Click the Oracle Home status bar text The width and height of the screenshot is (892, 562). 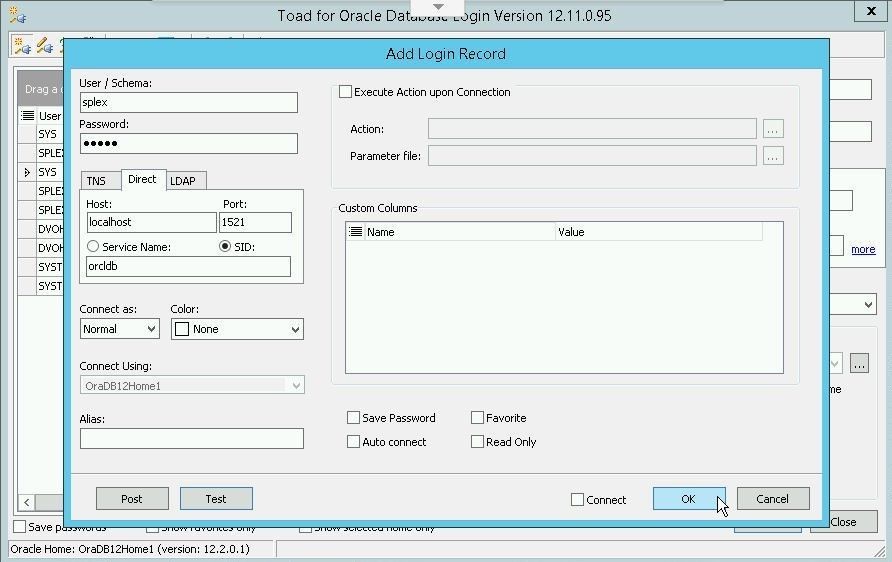click(x=130, y=549)
